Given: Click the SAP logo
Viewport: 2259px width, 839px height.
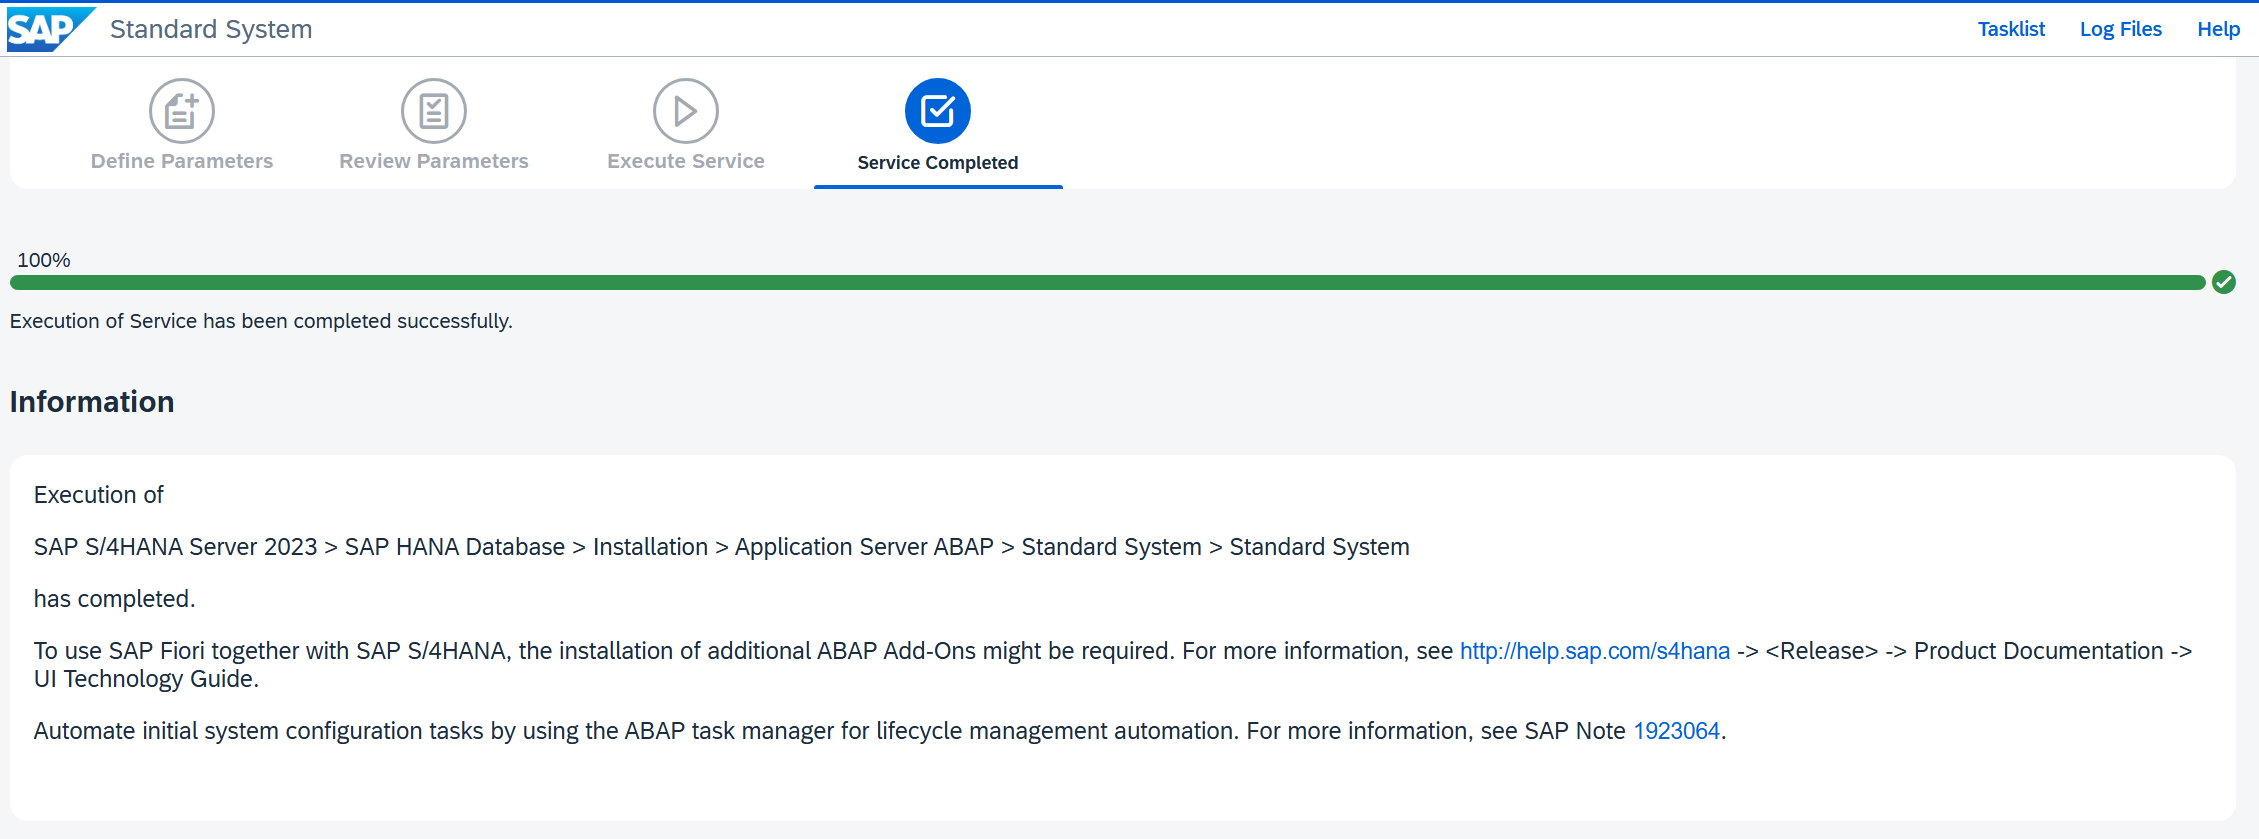Looking at the screenshot, I should pos(50,29).
